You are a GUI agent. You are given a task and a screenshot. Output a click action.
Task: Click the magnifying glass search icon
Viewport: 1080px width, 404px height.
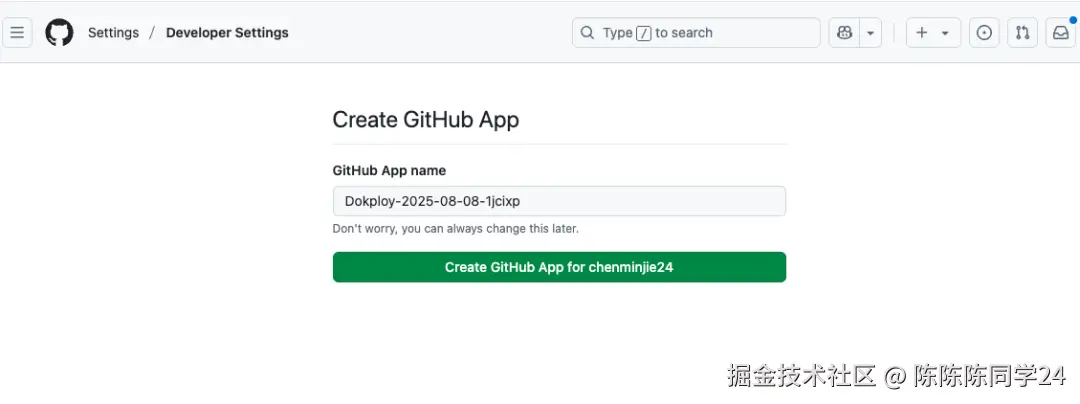pyautogui.click(x=588, y=33)
